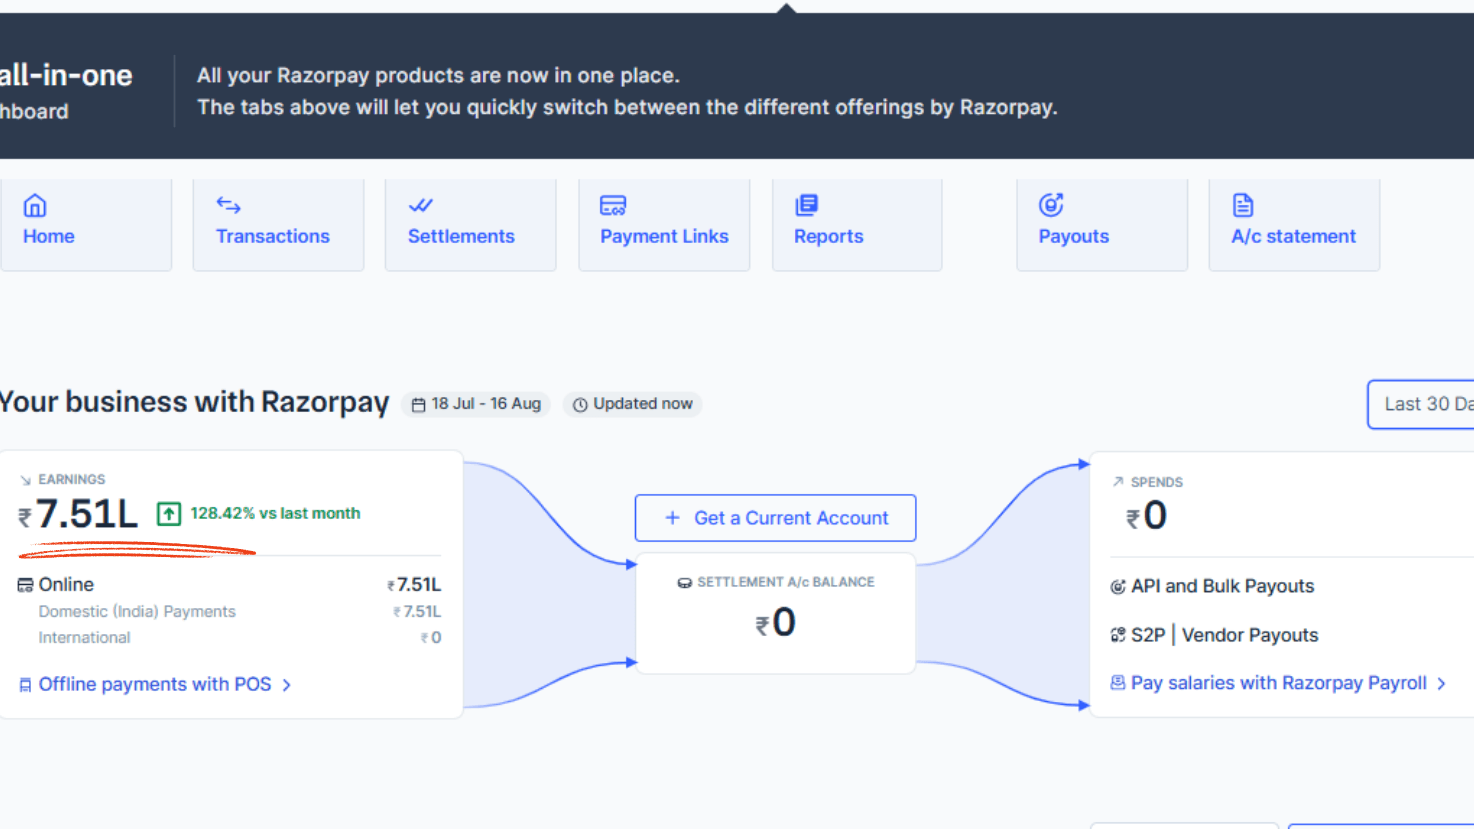Open the Payouts tab
The width and height of the screenshot is (1474, 829).
click(x=1102, y=225)
